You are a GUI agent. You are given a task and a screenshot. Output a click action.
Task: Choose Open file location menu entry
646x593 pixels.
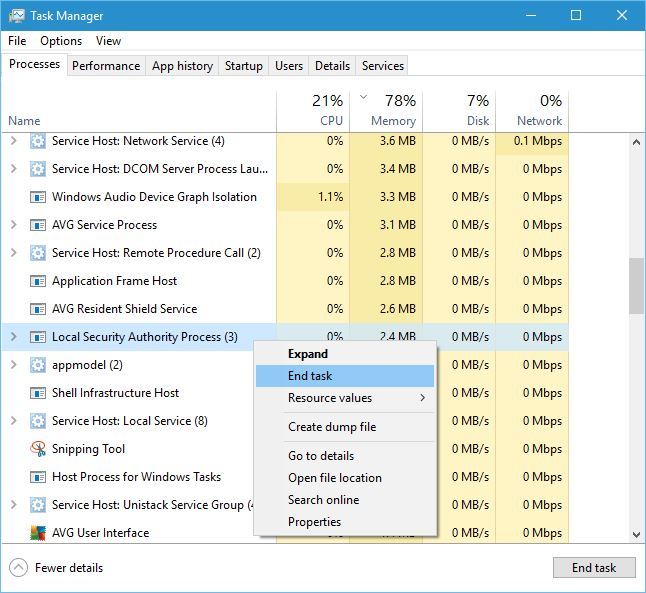[x=345, y=478]
